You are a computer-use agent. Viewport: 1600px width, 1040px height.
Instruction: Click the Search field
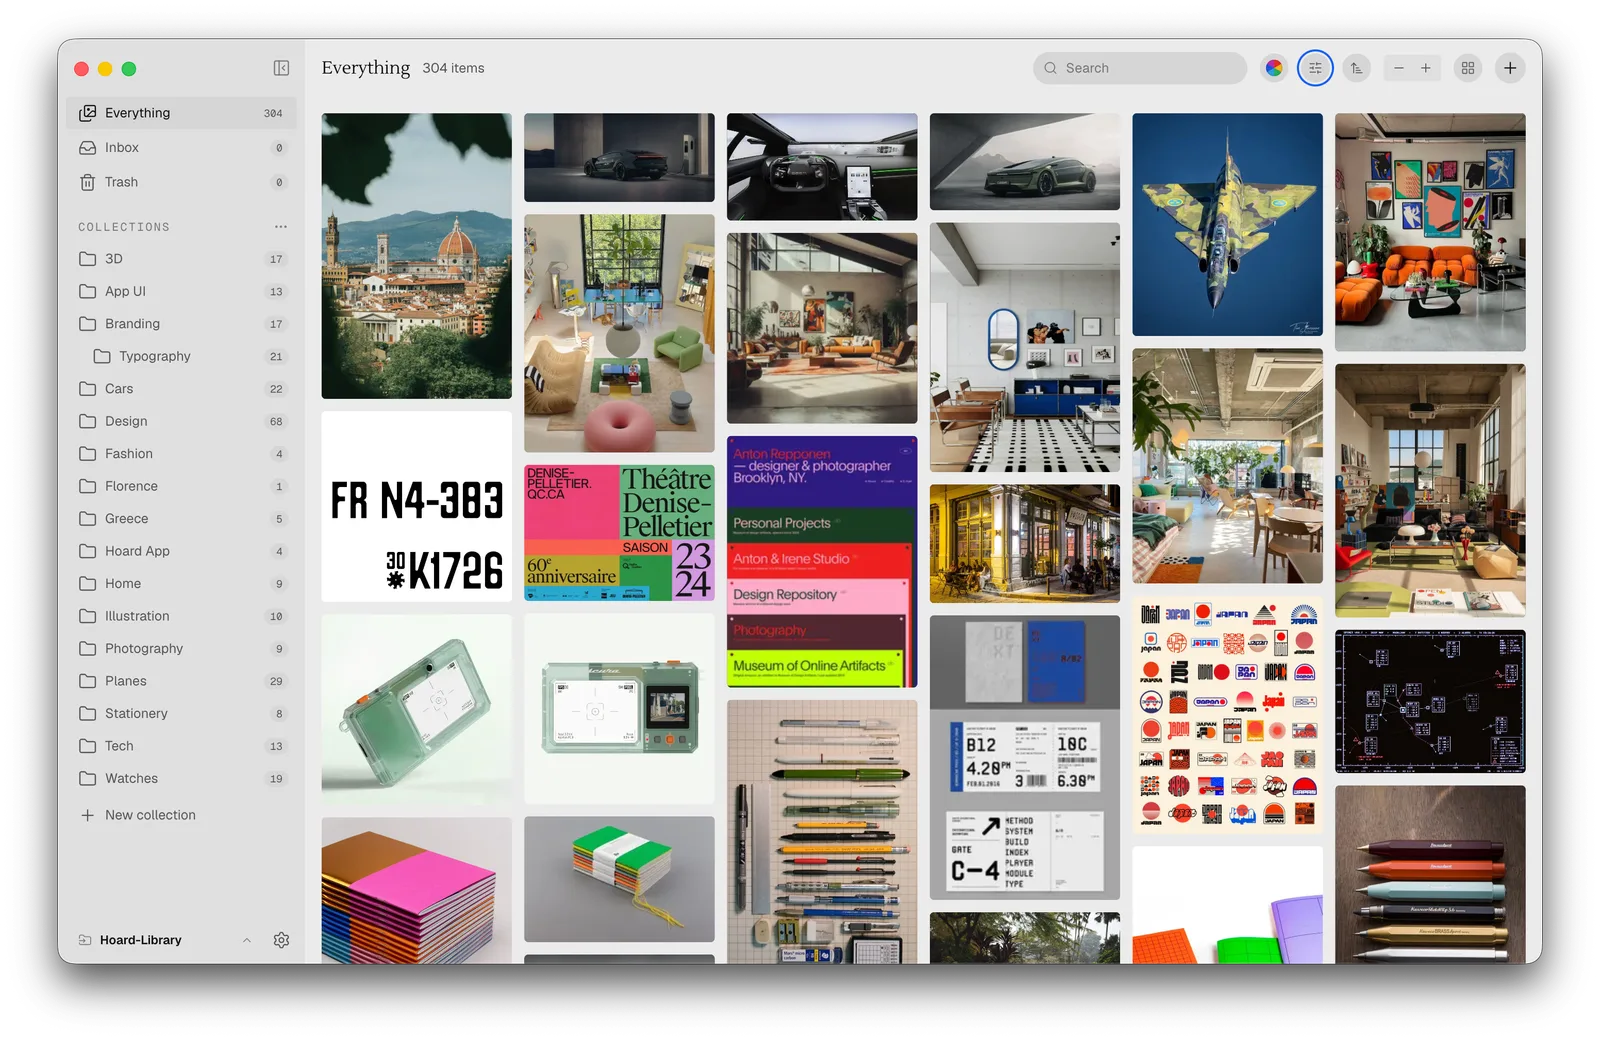pos(1140,68)
